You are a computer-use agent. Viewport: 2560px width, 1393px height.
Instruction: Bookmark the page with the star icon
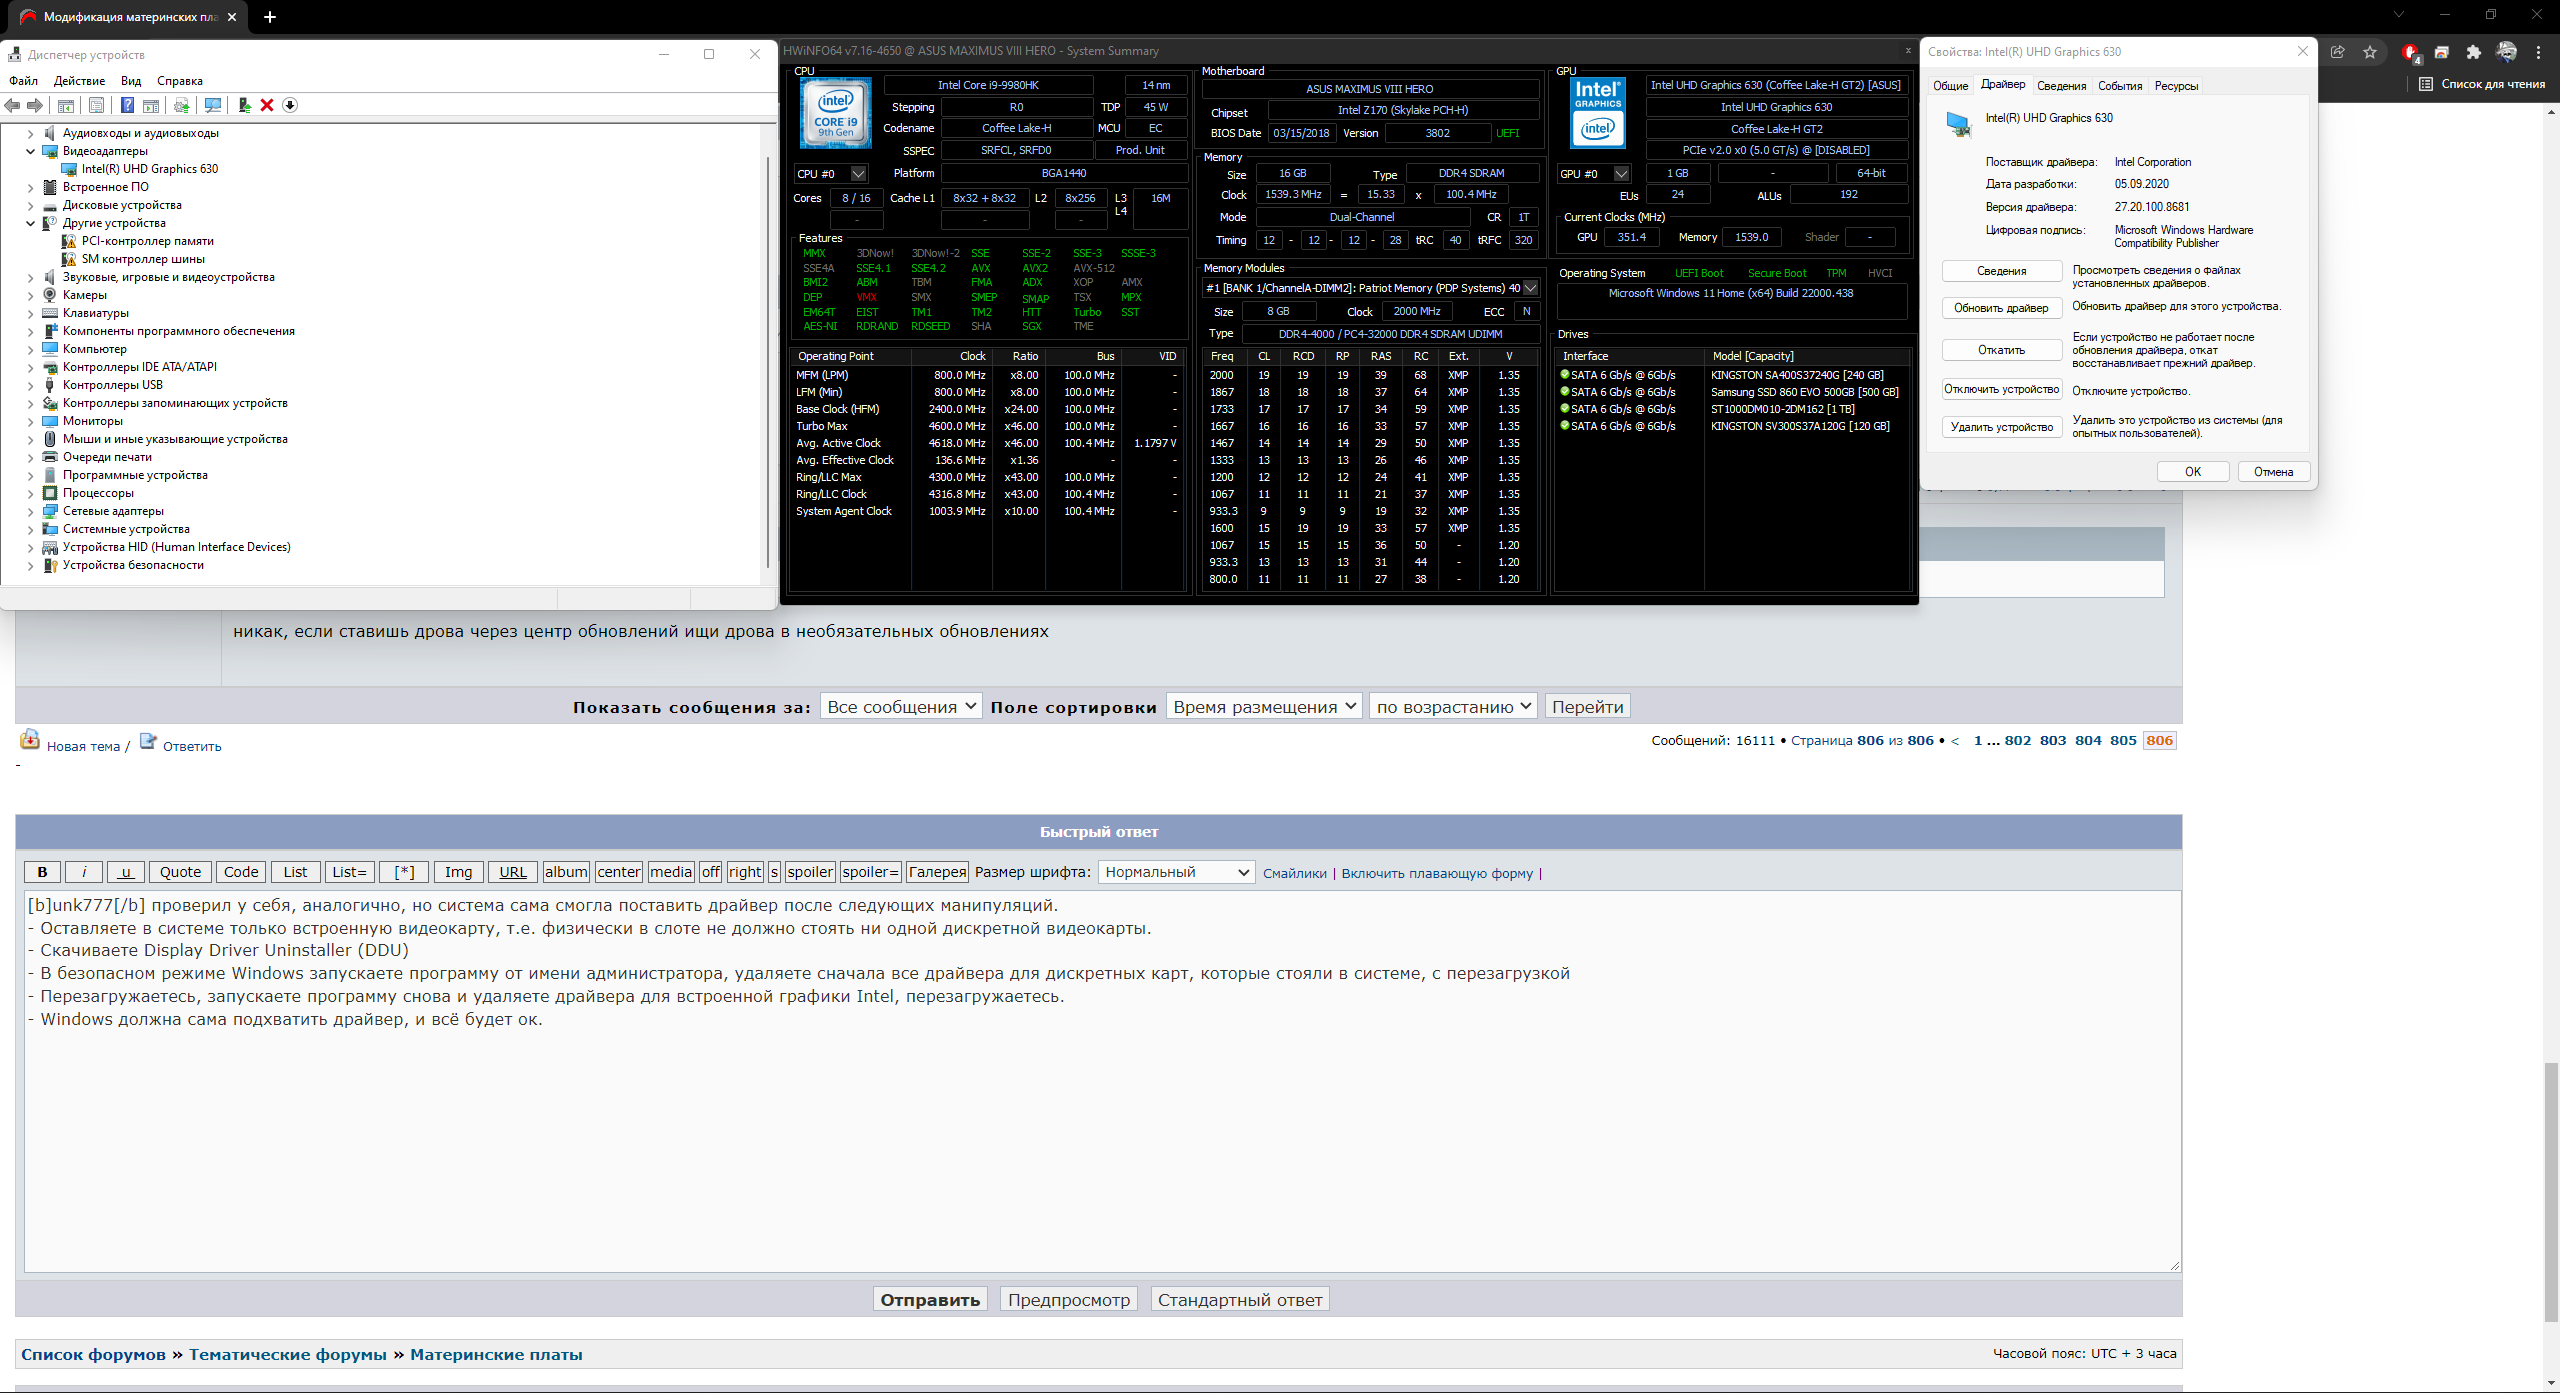(2370, 52)
